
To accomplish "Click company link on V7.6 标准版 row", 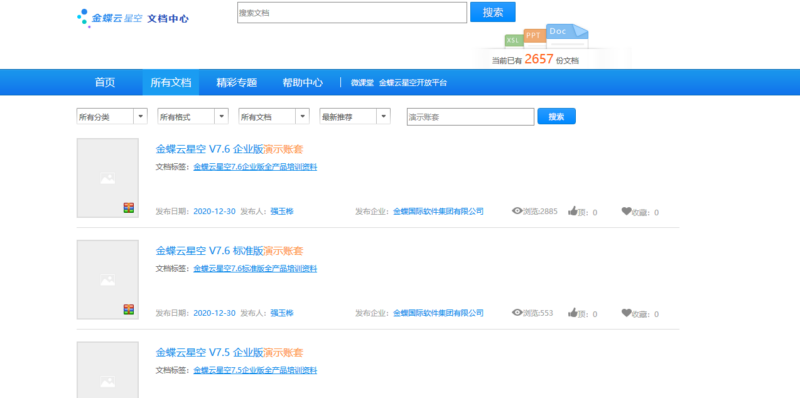I will point(438,313).
